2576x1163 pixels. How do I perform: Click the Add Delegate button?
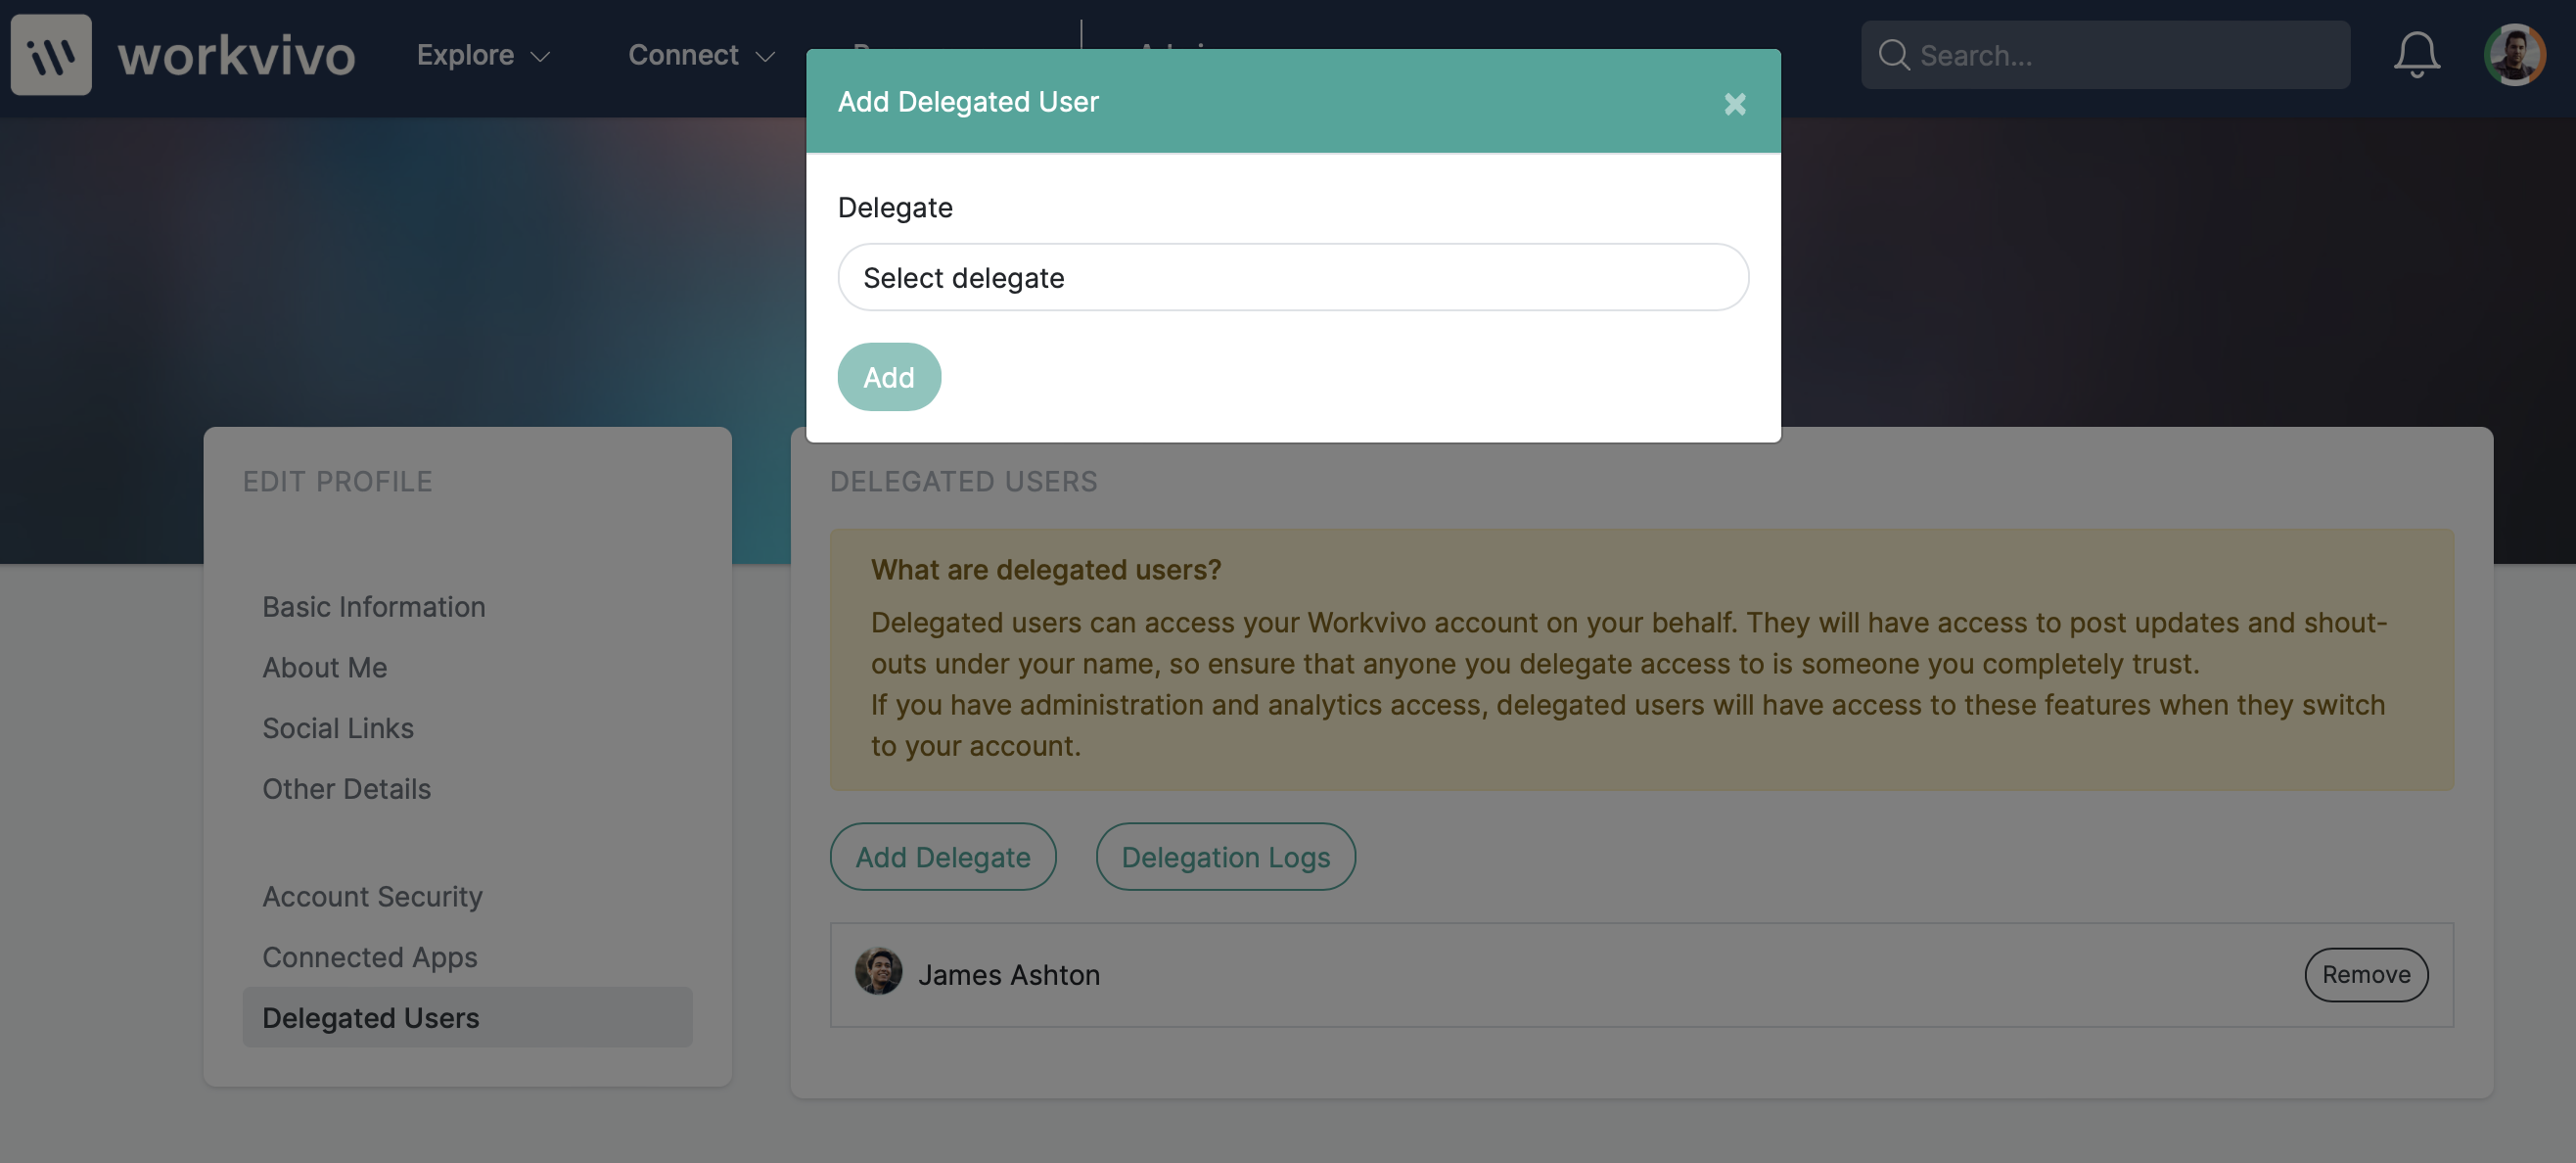942,857
